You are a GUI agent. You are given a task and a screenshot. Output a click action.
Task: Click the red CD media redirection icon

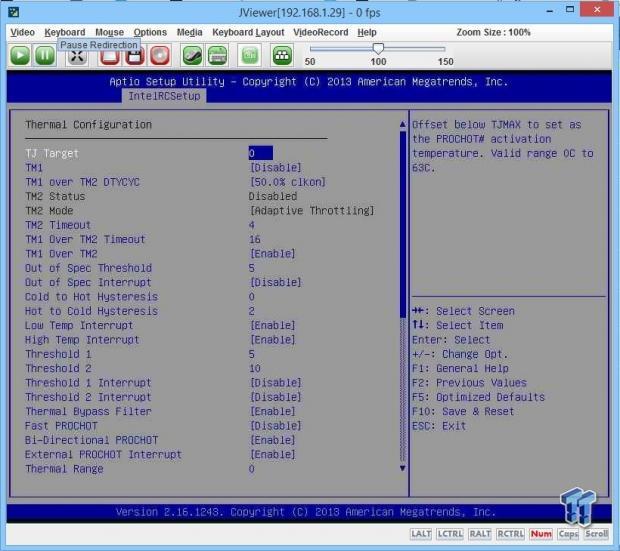[160, 55]
